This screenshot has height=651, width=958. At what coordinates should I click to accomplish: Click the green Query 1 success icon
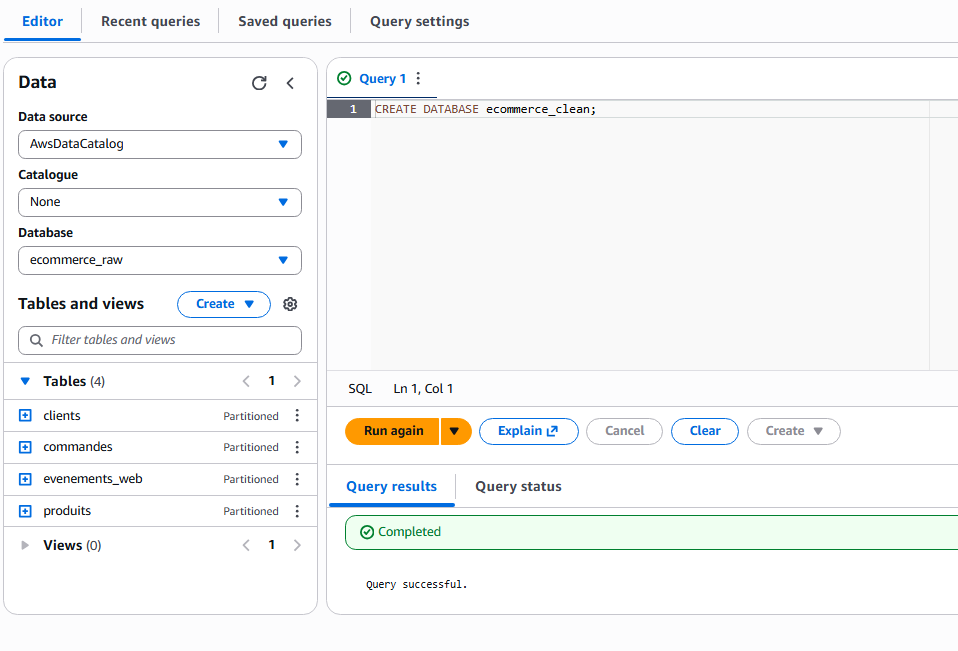point(344,78)
